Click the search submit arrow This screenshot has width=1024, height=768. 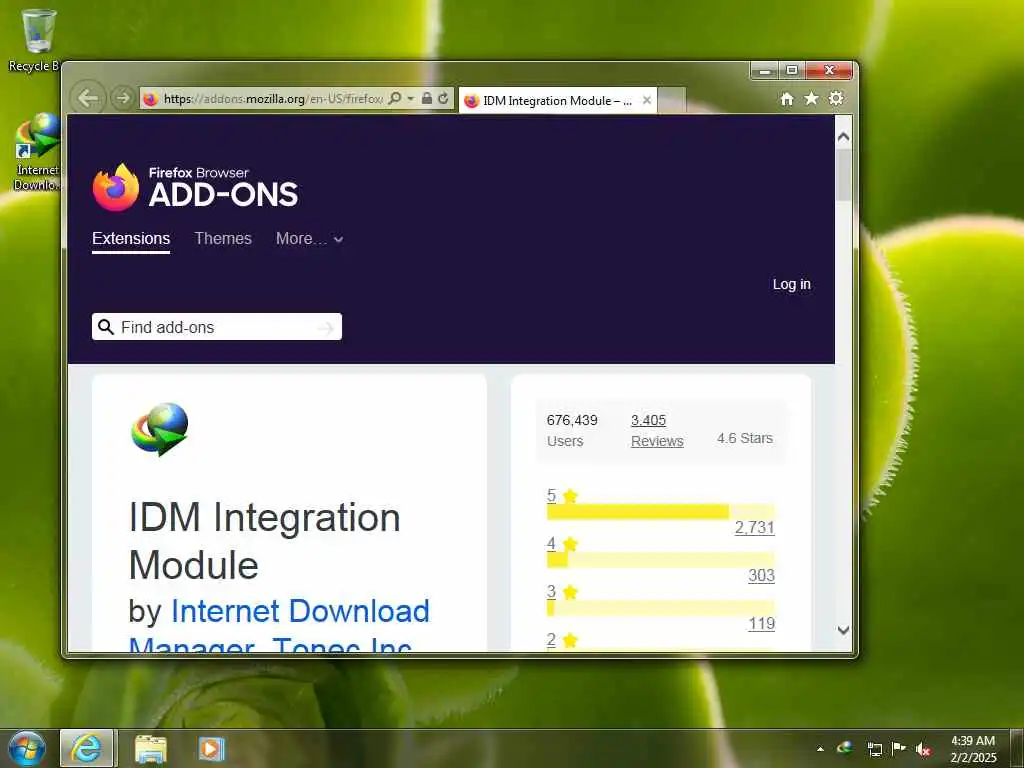point(325,328)
